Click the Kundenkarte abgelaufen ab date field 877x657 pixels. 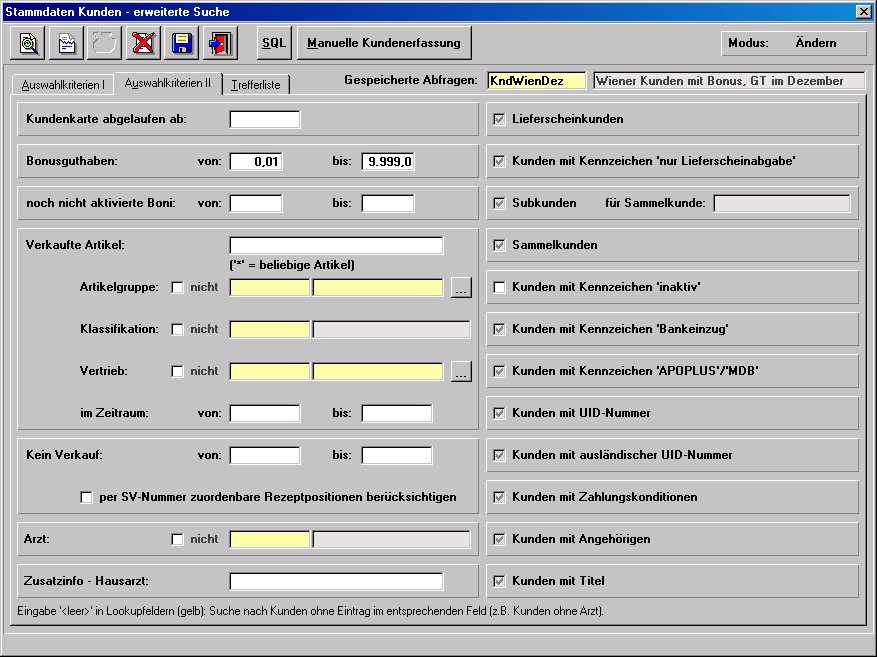264,120
